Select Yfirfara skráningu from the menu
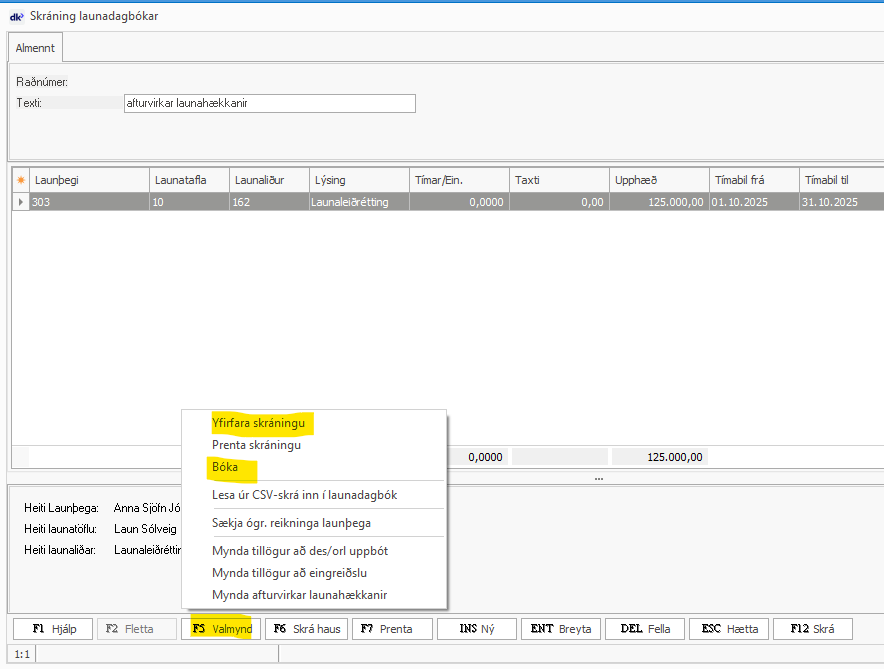 (258, 424)
